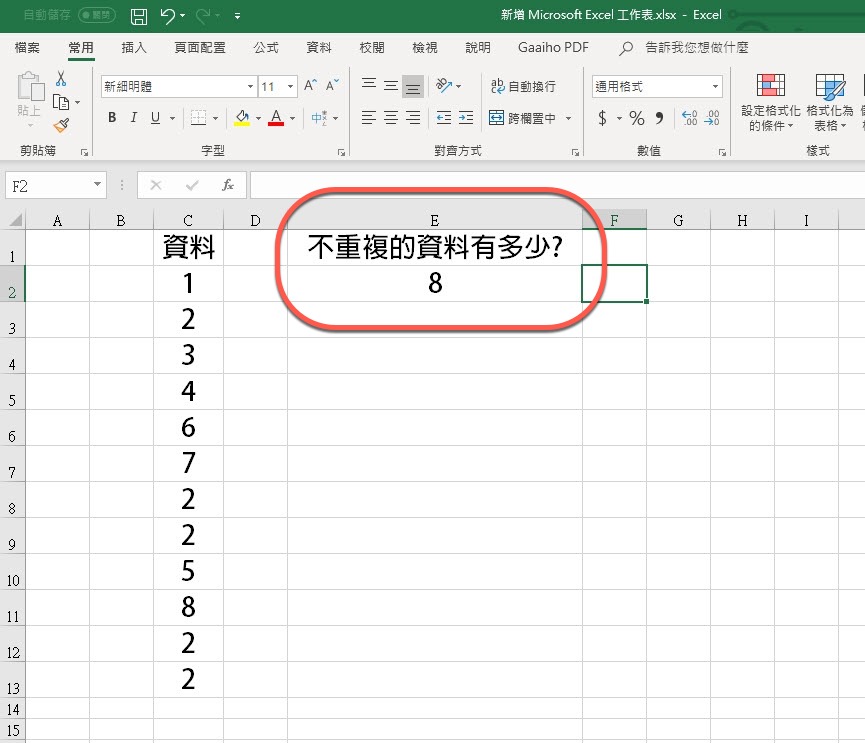Image resolution: width=865 pixels, height=743 pixels.
Task: Open the font size dropdown showing 11
Action: click(290, 87)
